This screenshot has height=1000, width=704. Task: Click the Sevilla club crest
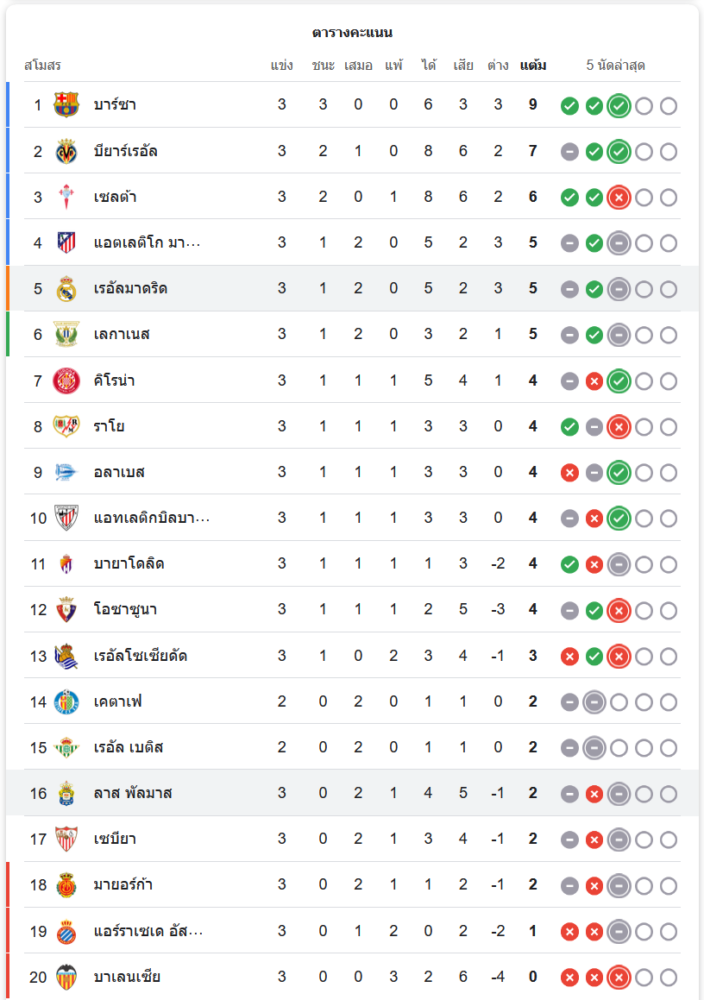tap(66, 839)
